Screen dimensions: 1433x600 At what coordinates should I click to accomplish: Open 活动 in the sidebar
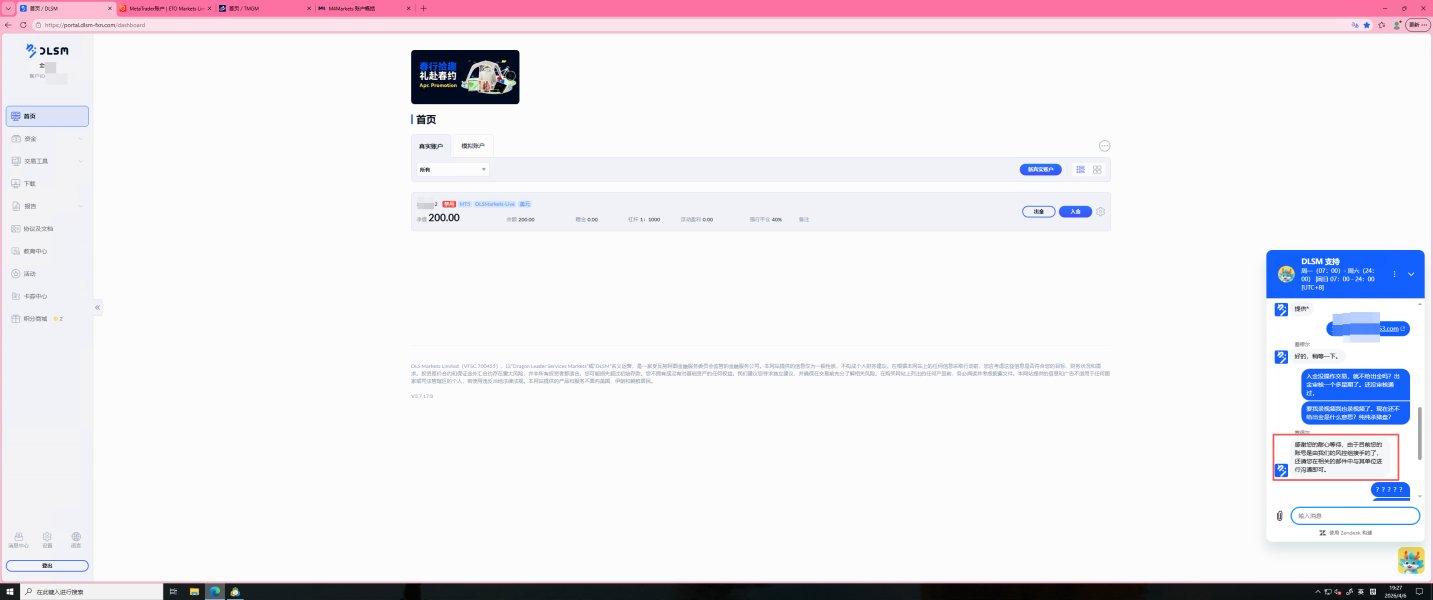tap(47, 274)
